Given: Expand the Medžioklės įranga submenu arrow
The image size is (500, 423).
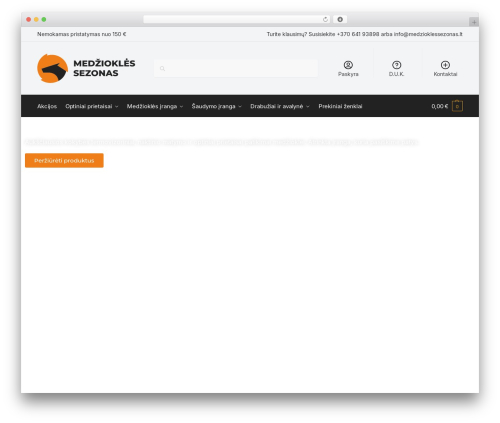Looking at the screenshot, I should pos(181,106).
